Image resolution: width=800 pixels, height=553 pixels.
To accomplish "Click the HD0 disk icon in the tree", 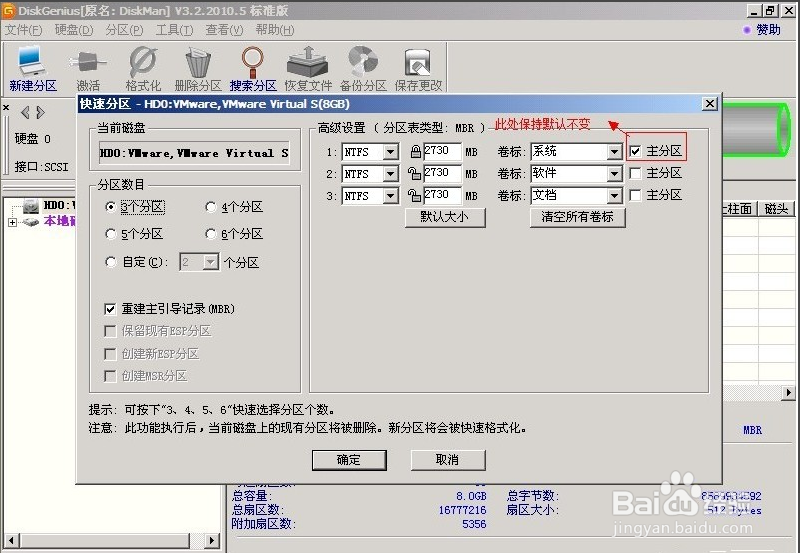I will [31, 206].
